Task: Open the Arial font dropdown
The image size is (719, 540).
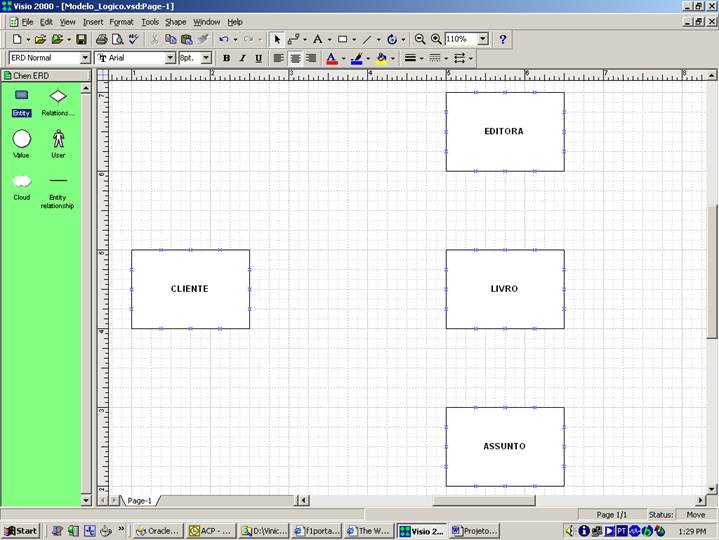Action: point(170,58)
